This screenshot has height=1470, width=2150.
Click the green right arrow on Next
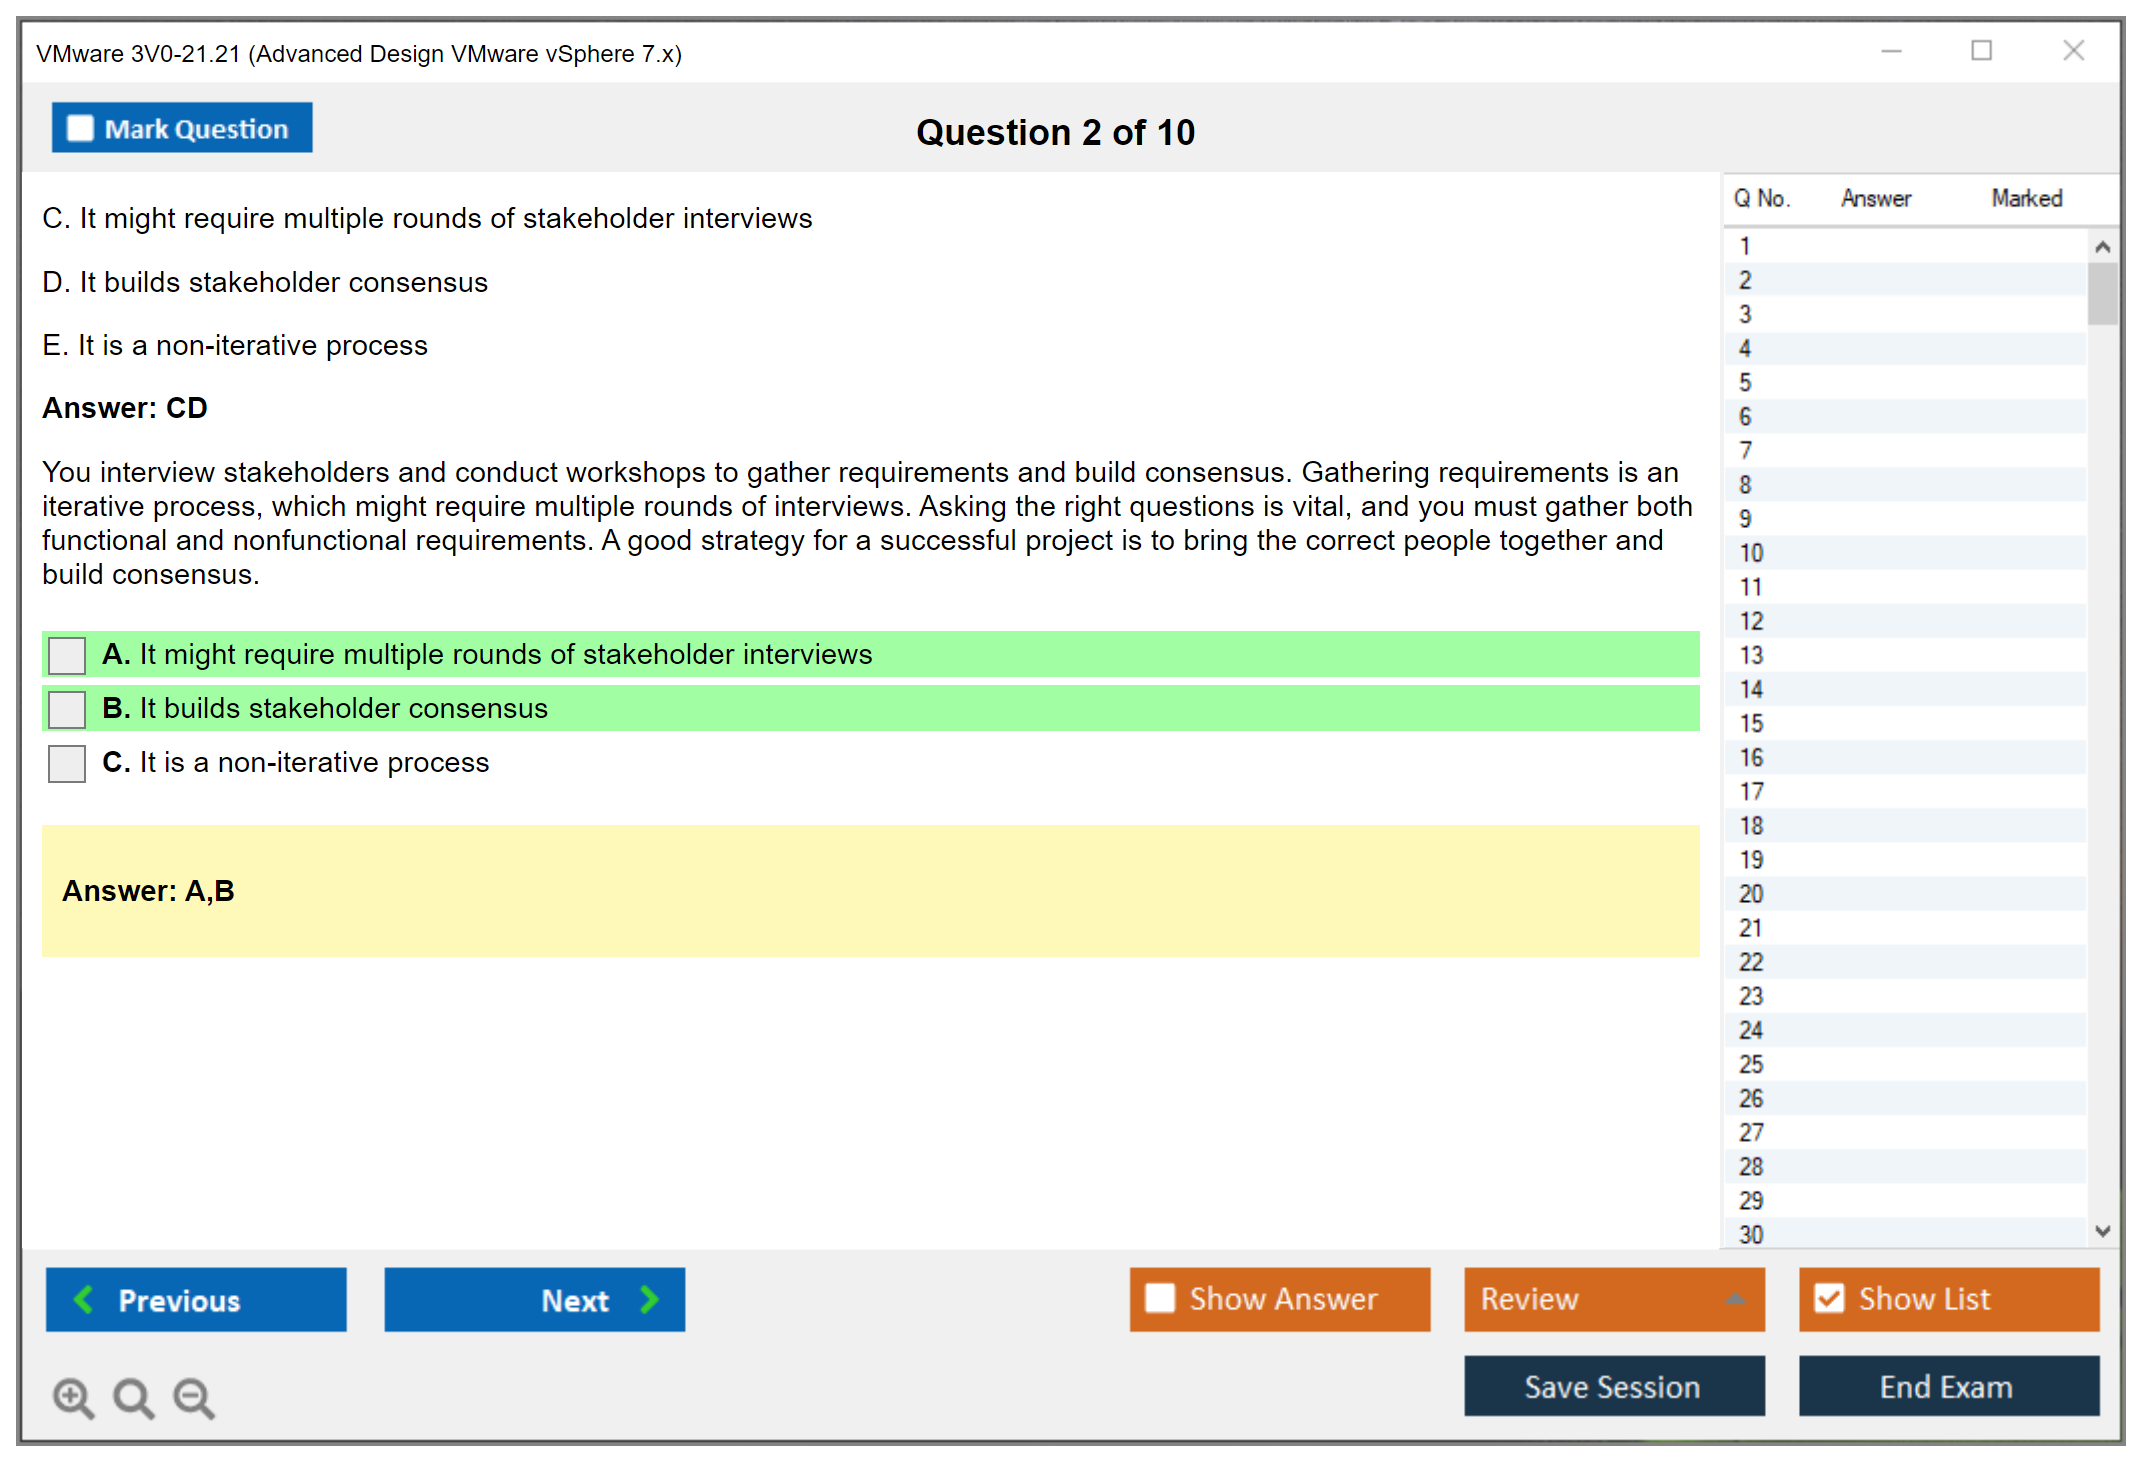tap(649, 1299)
